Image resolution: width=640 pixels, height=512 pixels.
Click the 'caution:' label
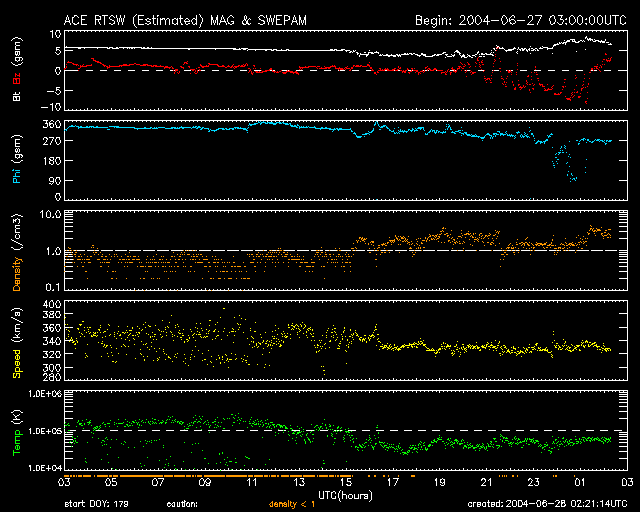point(182,504)
